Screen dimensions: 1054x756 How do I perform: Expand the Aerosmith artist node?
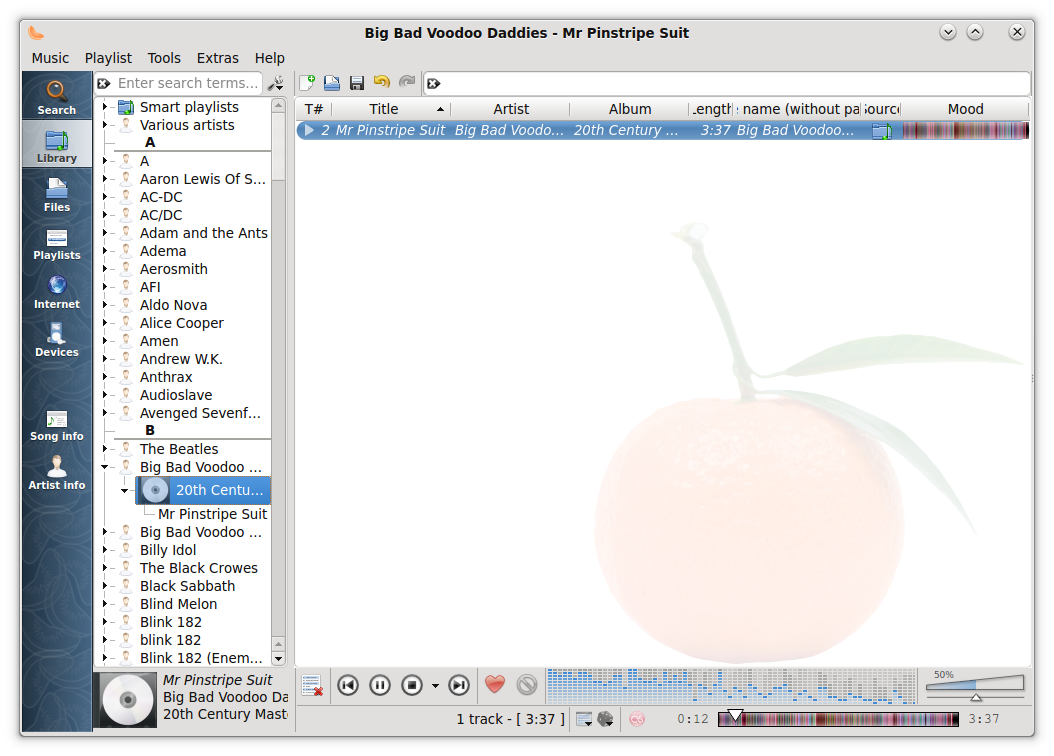(104, 269)
